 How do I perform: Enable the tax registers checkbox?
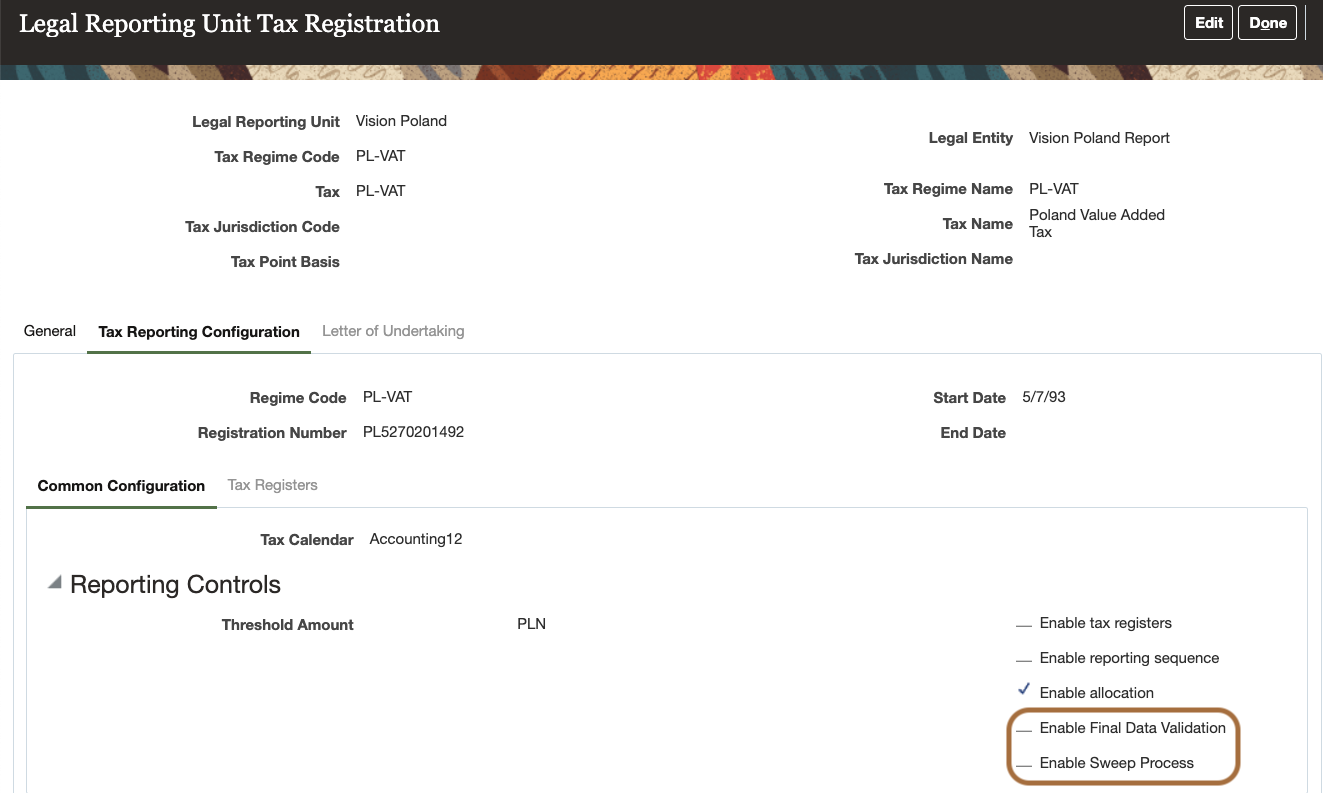pos(1023,623)
